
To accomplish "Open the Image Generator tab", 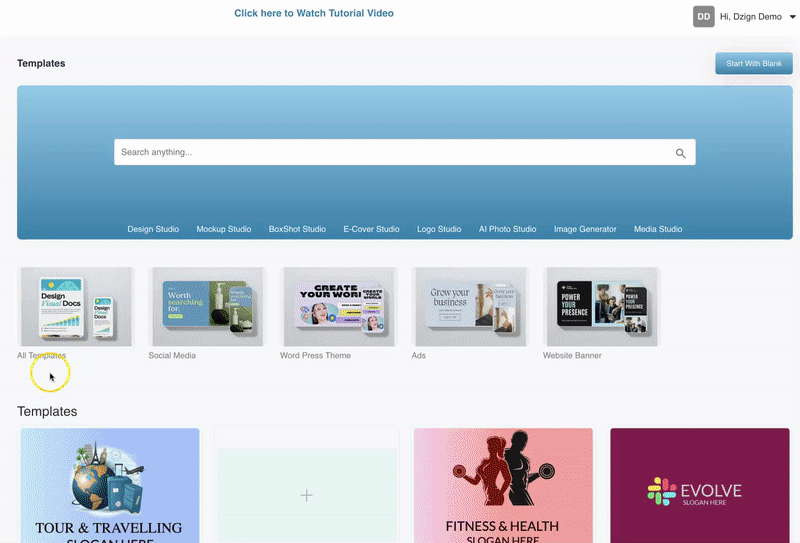I will [585, 229].
